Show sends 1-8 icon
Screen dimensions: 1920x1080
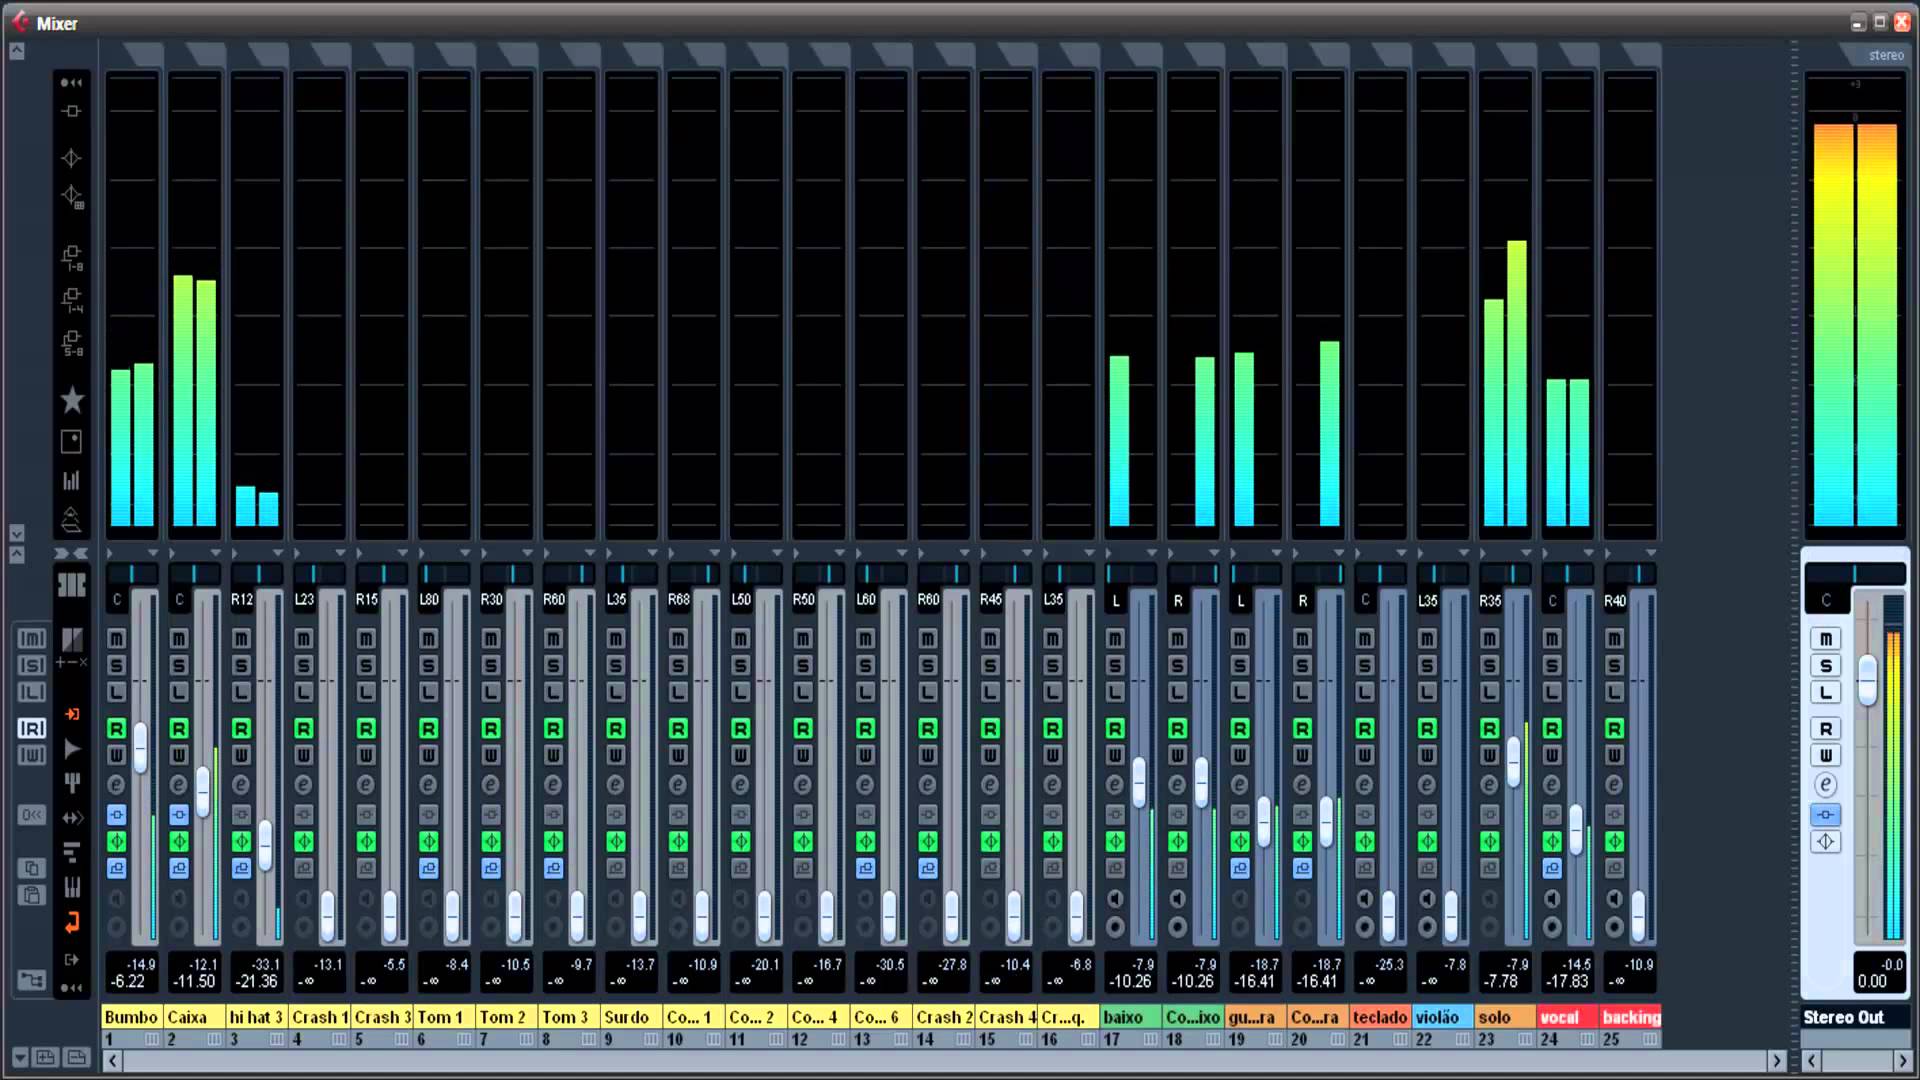[72, 257]
